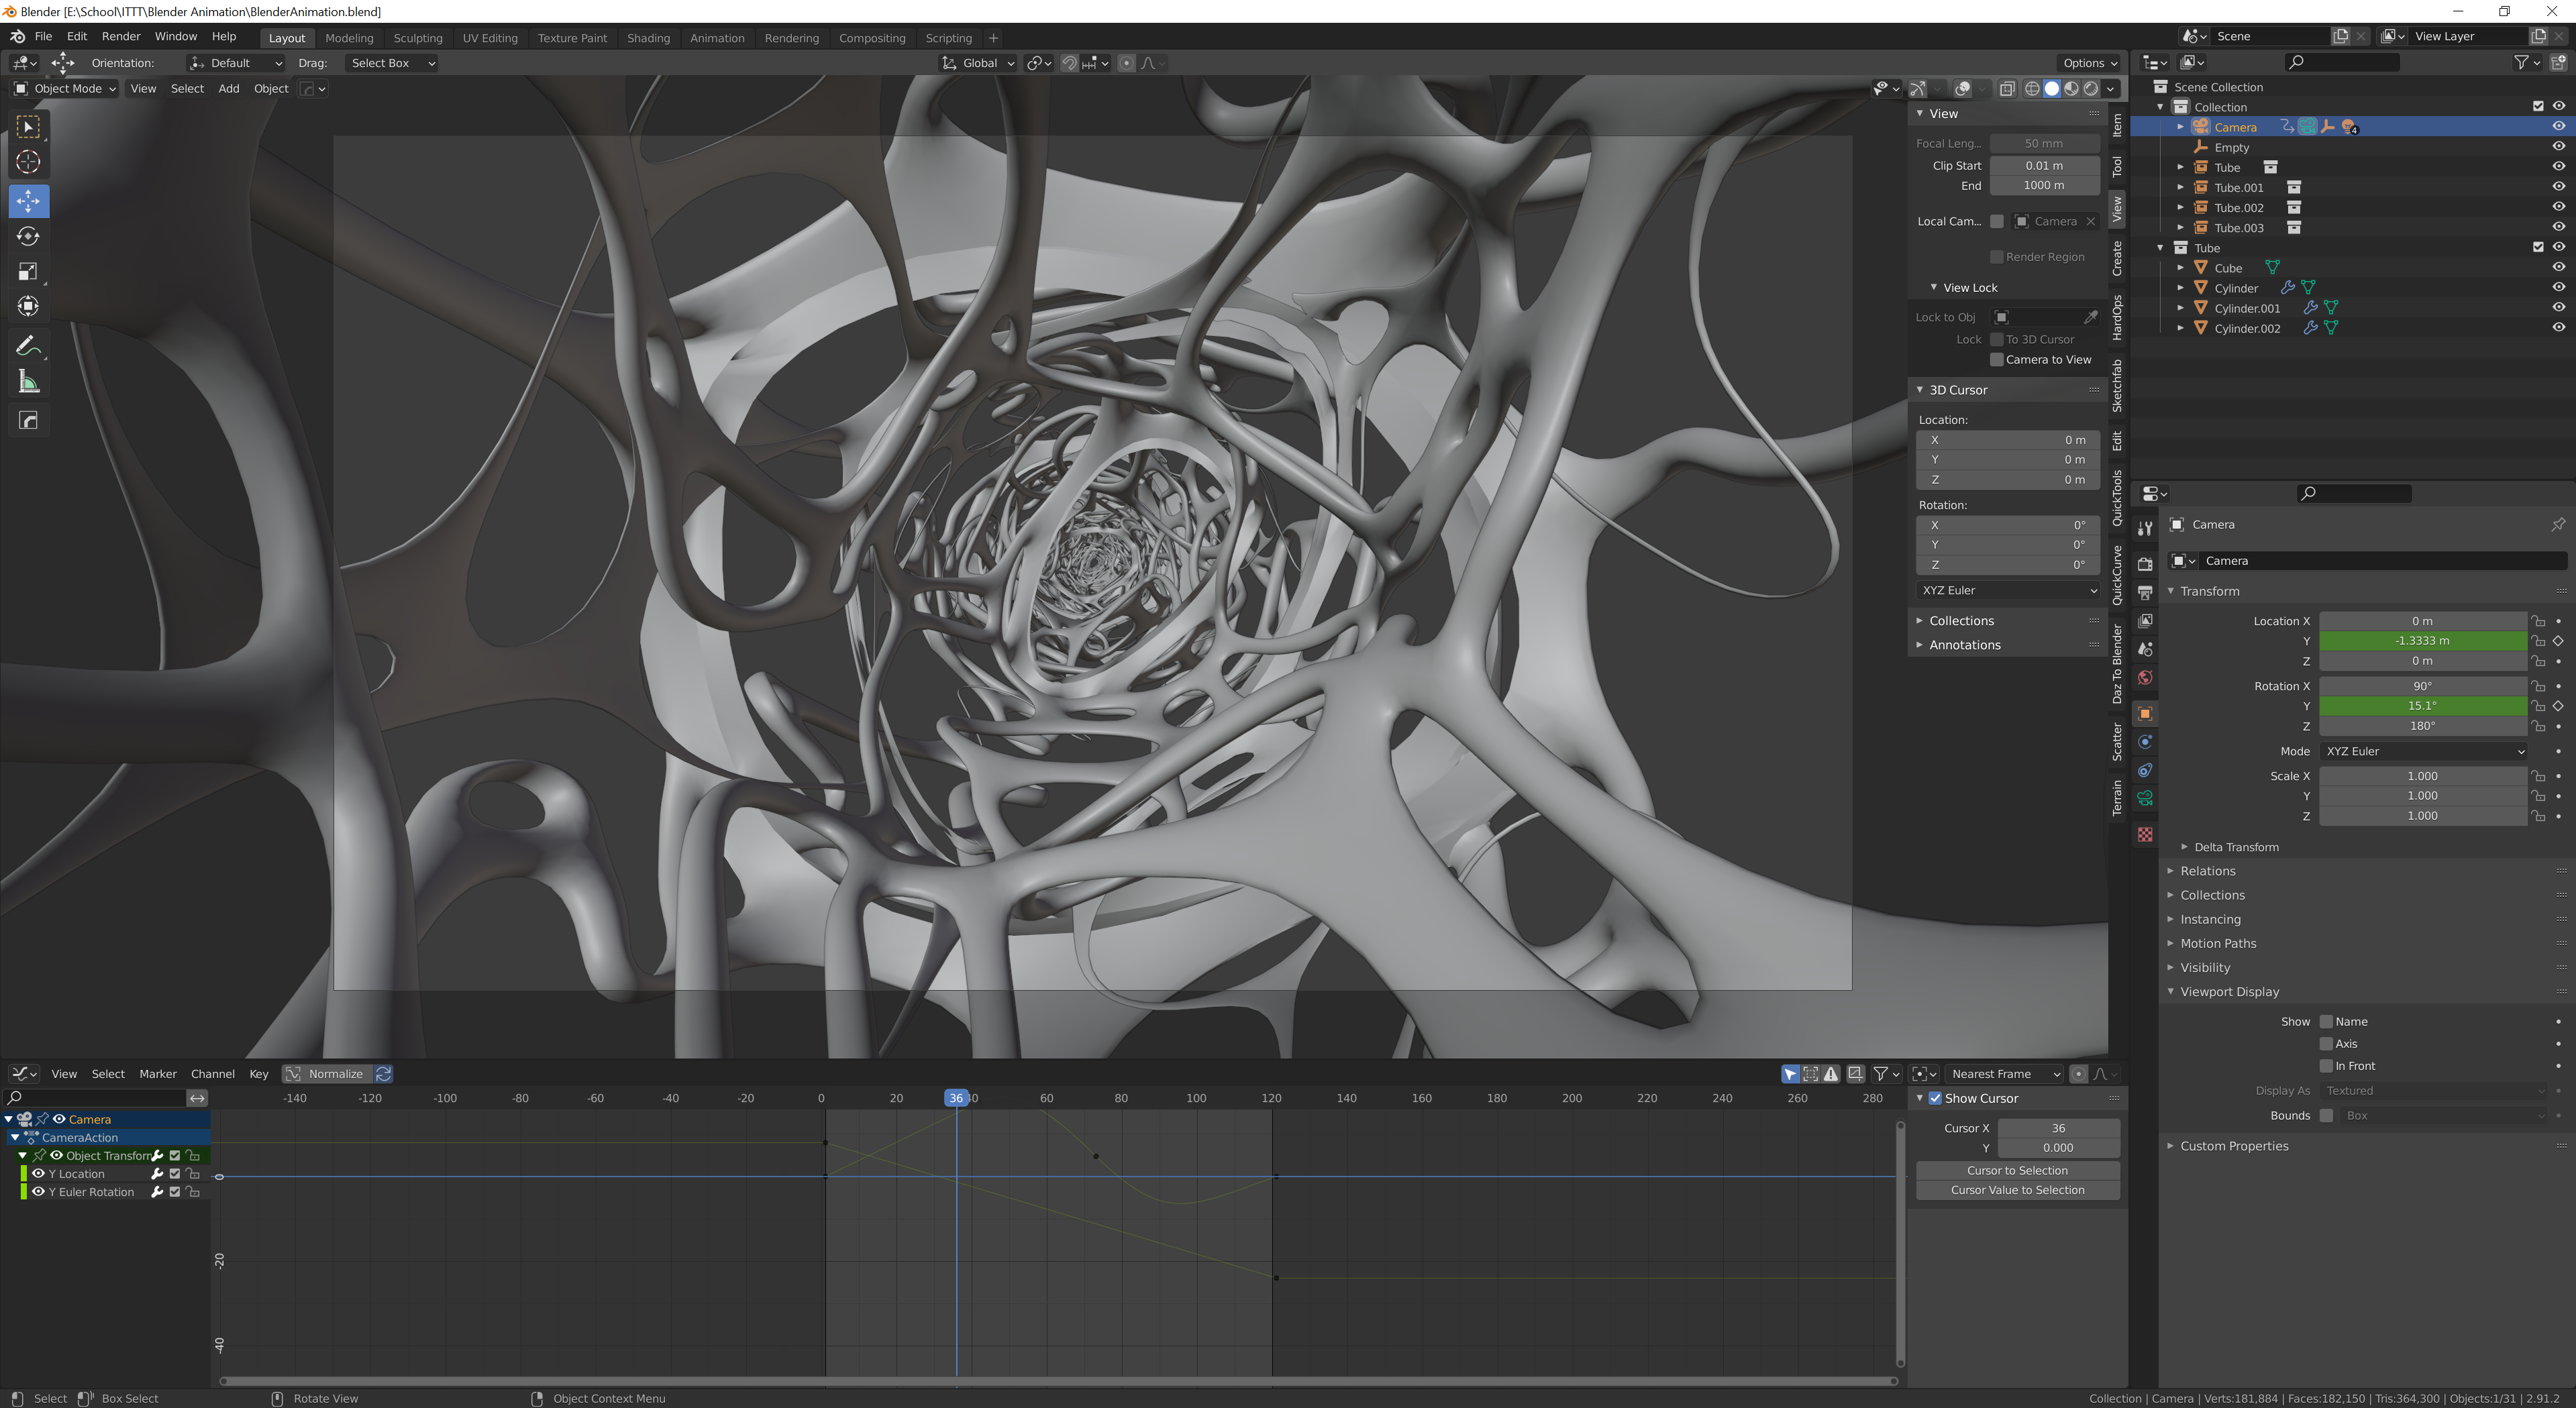Toggle the Show Cursor checkbox
This screenshot has height=1408, width=2576.
click(x=1935, y=1098)
